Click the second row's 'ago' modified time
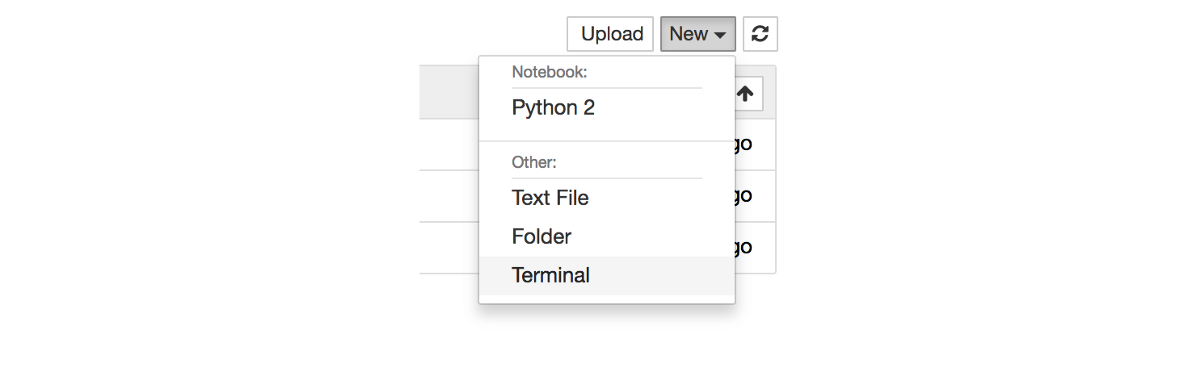The width and height of the screenshot is (1200, 367). tap(743, 195)
